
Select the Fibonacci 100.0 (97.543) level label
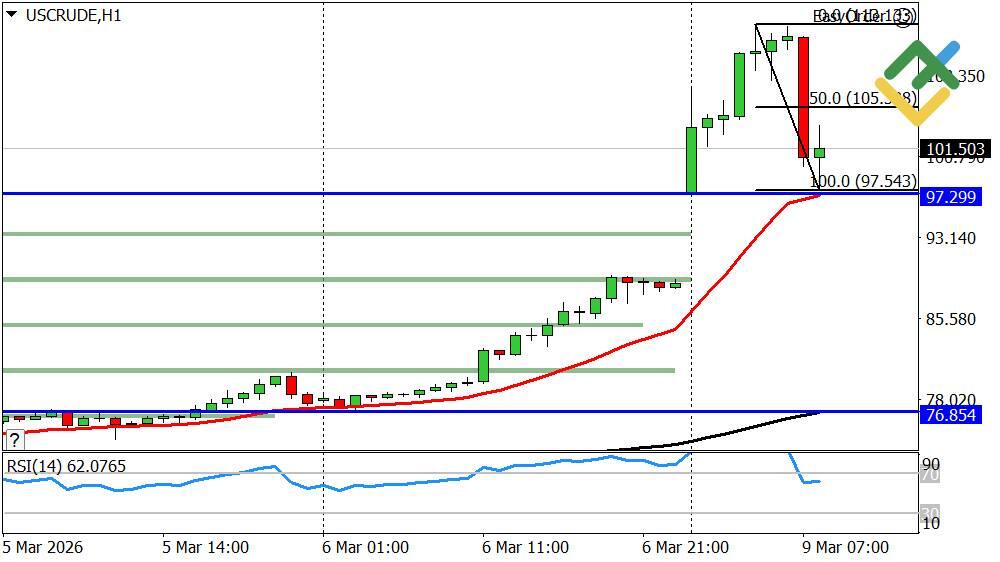point(862,181)
